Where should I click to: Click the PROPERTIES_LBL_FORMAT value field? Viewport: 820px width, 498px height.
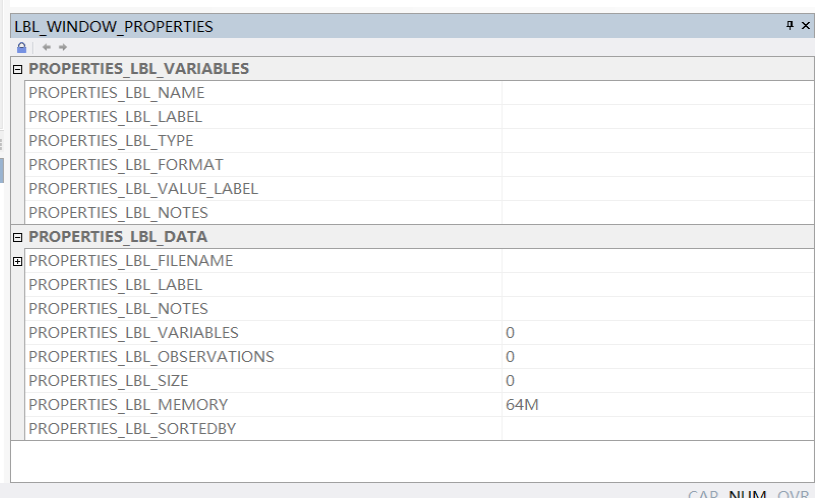pyautogui.click(x=658, y=165)
